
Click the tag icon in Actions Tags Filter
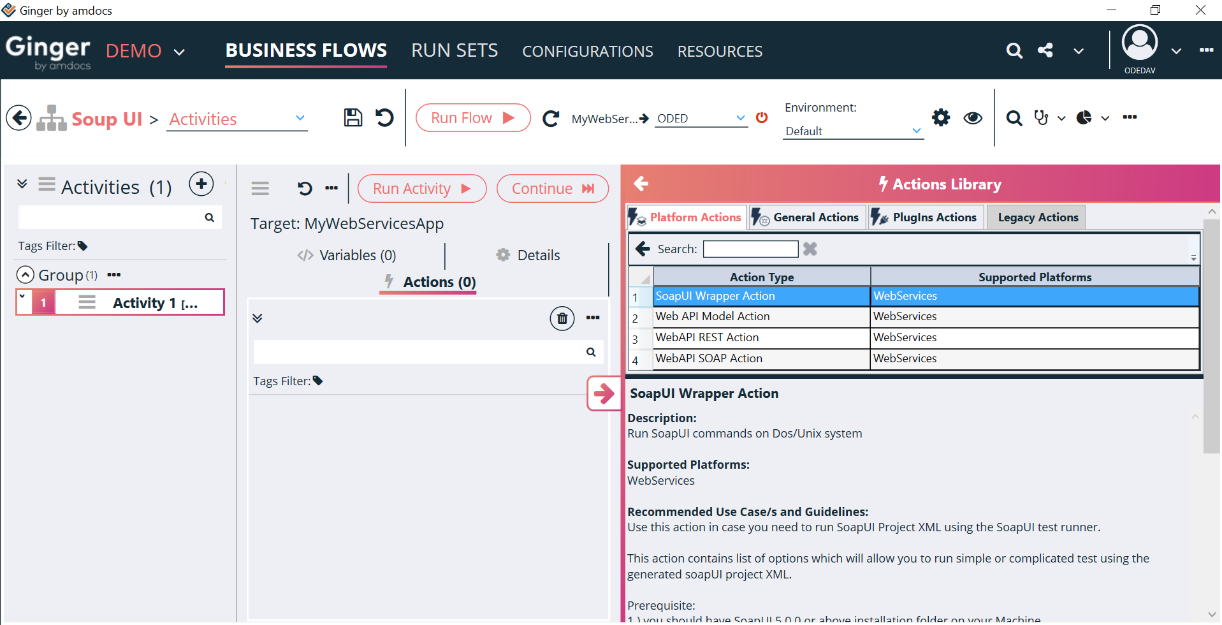(x=318, y=381)
